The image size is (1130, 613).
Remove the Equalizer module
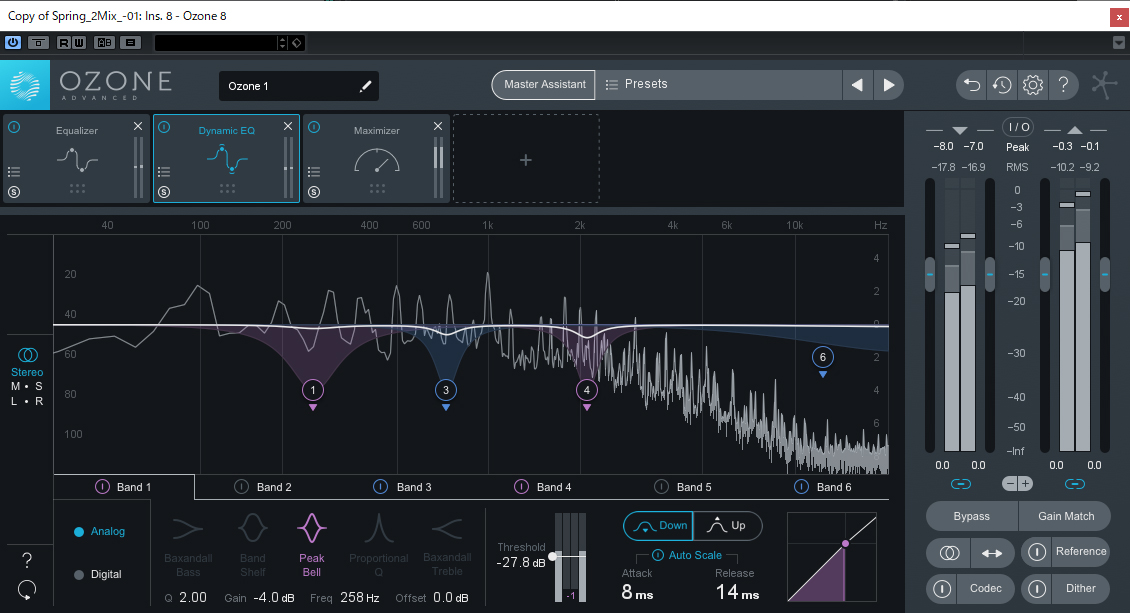coord(138,126)
